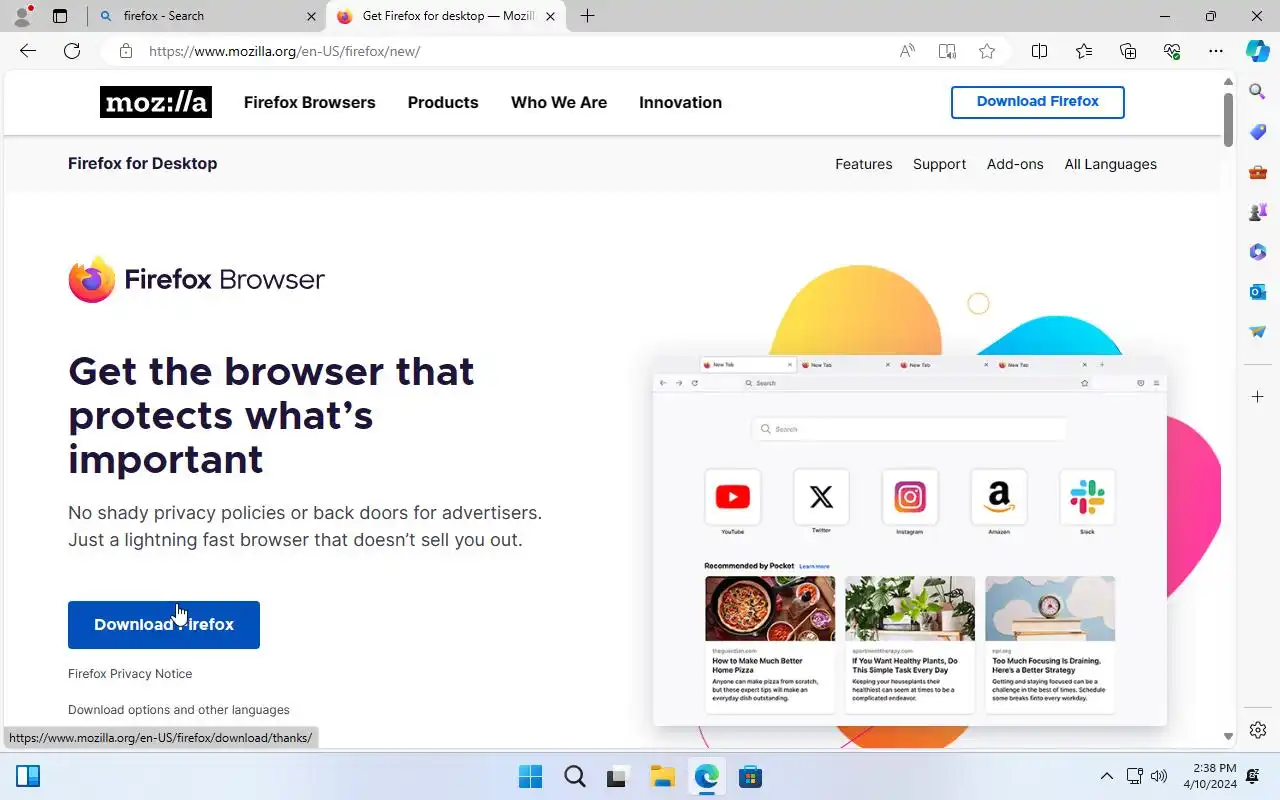This screenshot has width=1280, height=800.
Task: Open Products menu
Action: pos(443,102)
